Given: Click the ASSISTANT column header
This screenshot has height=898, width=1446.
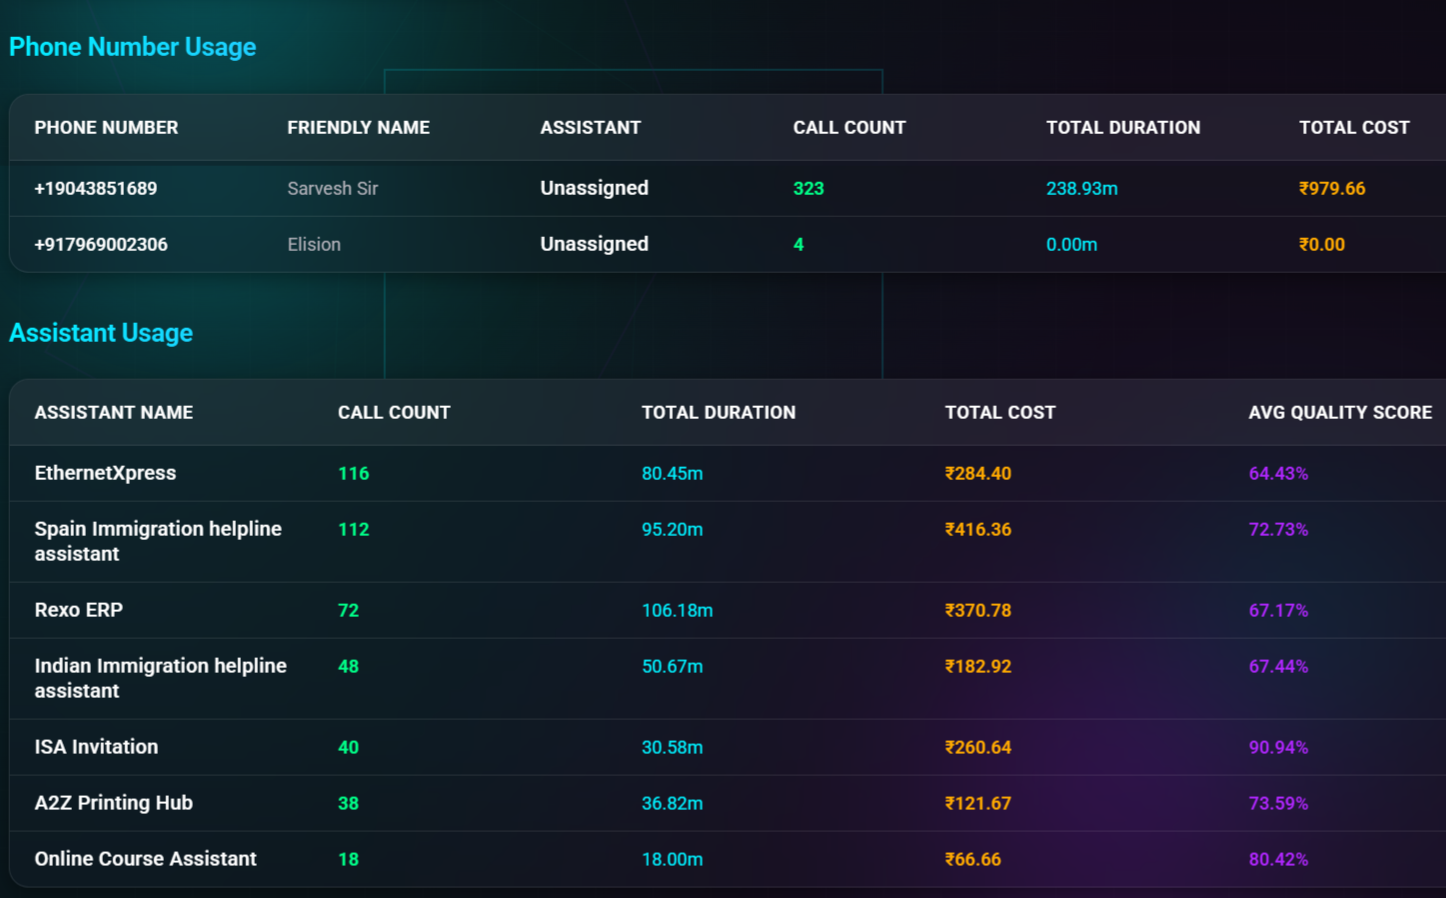Looking at the screenshot, I should pyautogui.click(x=590, y=128).
